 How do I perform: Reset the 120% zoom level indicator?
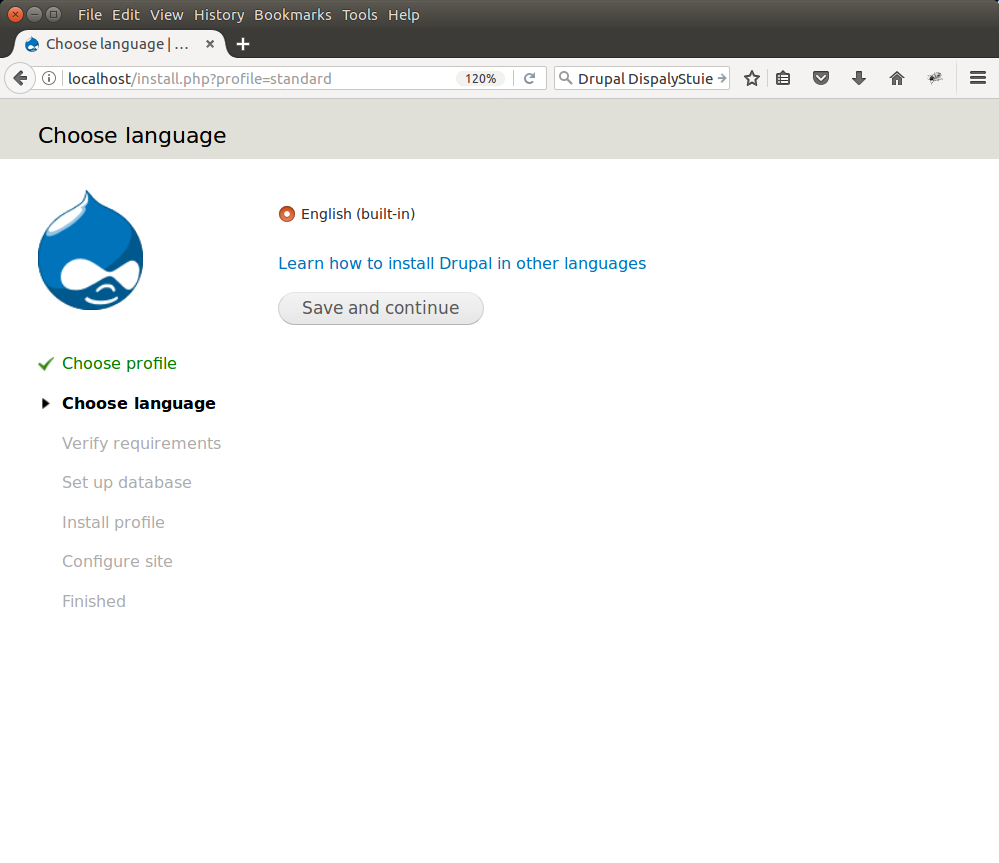click(x=480, y=78)
